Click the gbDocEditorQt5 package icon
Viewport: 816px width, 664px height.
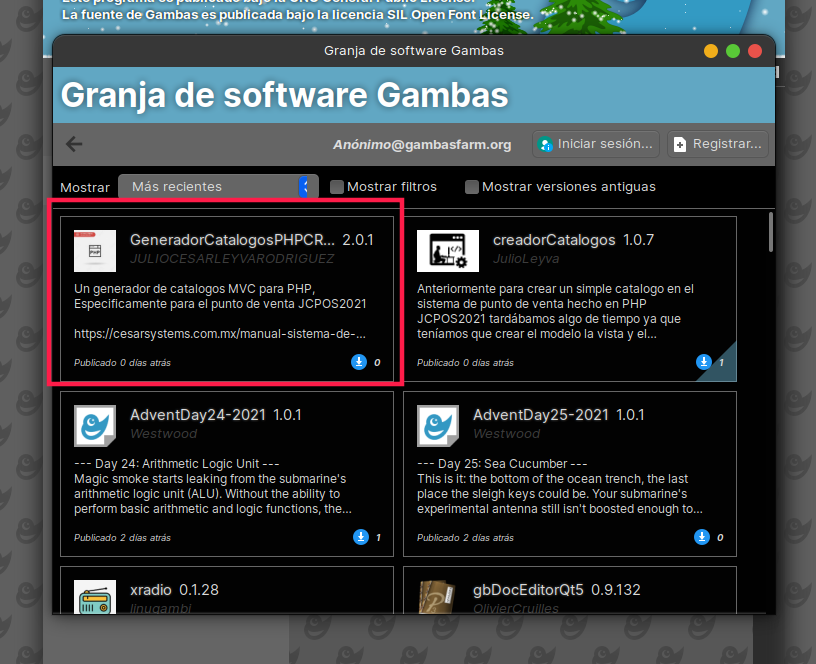pos(438,596)
